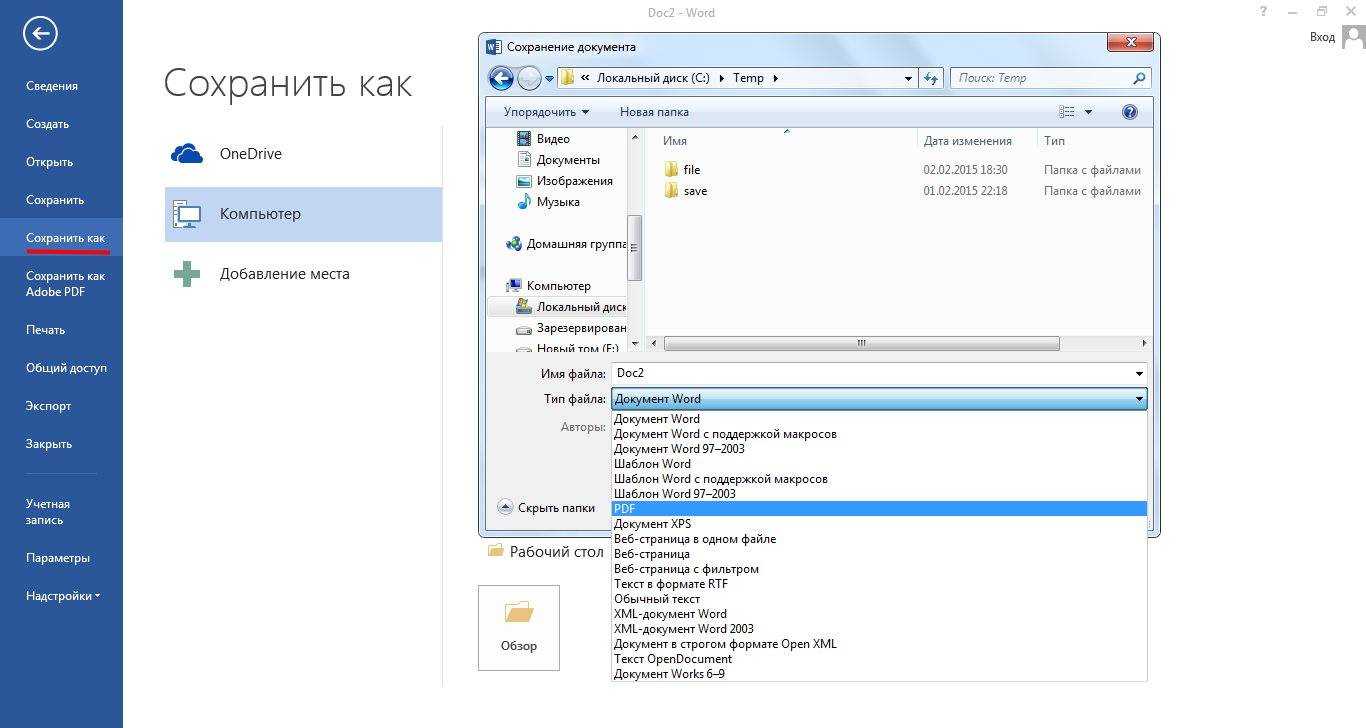Select Документы in navigation pane
This screenshot has height=728, width=1366.
[x=558, y=160]
